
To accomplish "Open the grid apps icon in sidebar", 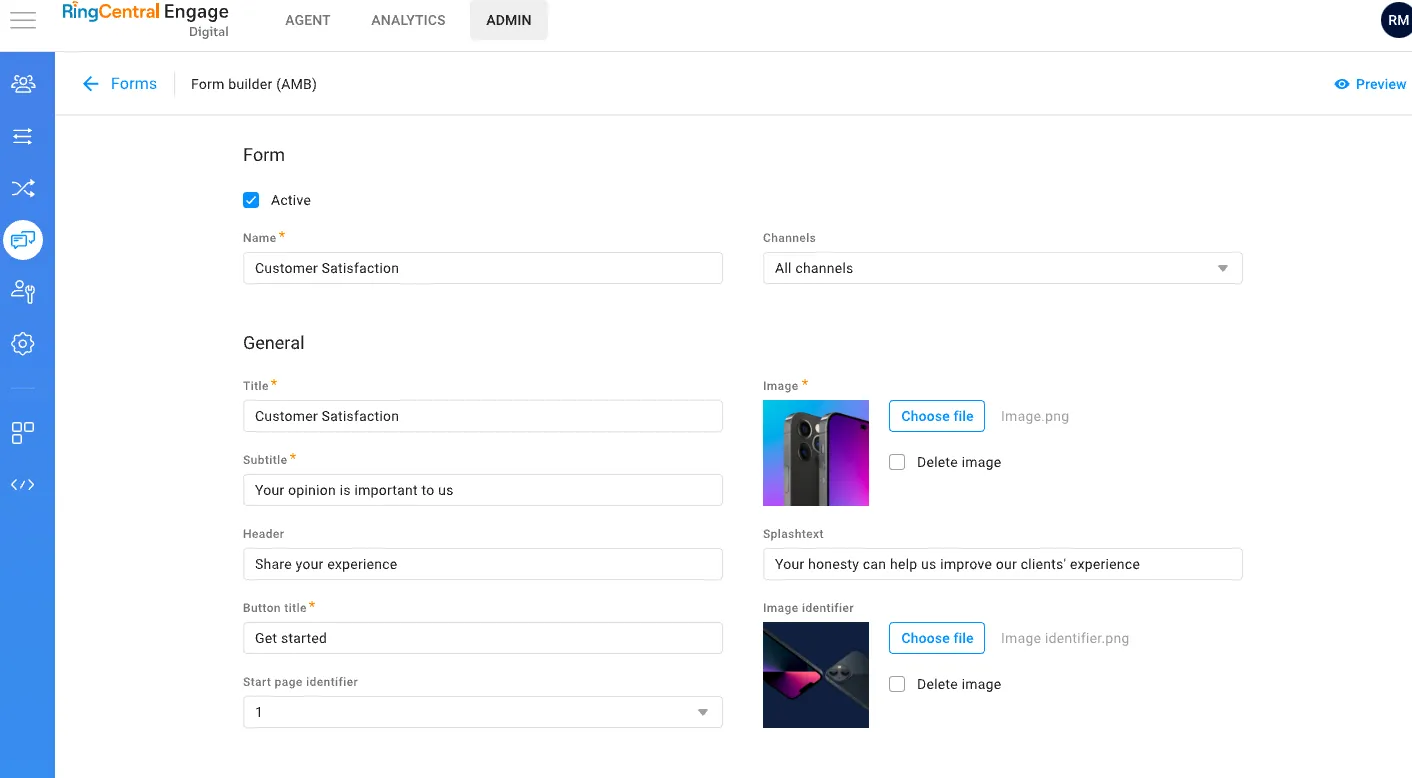I will pyautogui.click(x=23, y=433).
